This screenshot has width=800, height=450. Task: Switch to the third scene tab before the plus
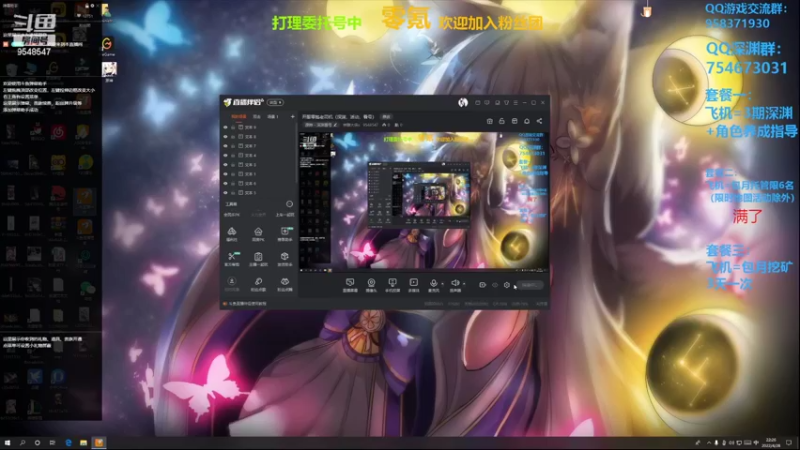tap(273, 117)
